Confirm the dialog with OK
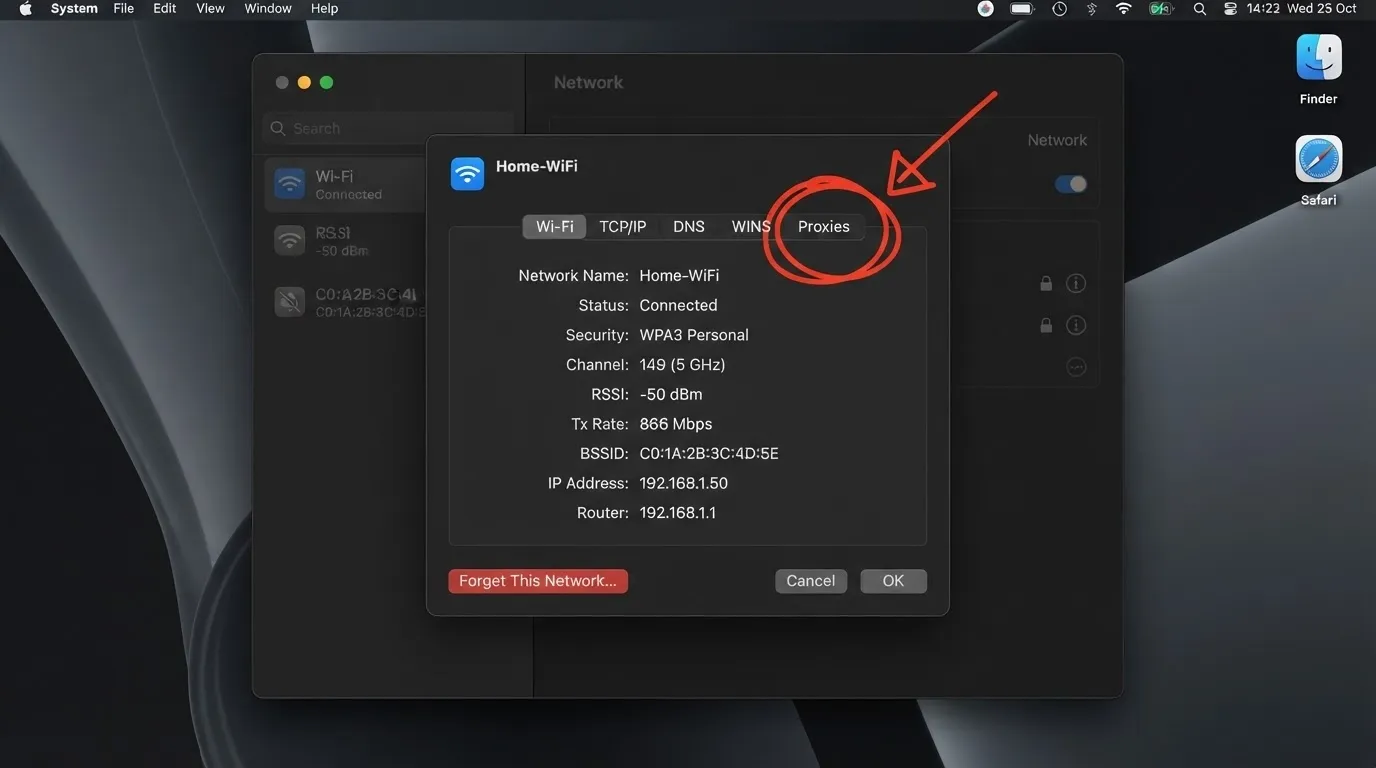 point(893,581)
